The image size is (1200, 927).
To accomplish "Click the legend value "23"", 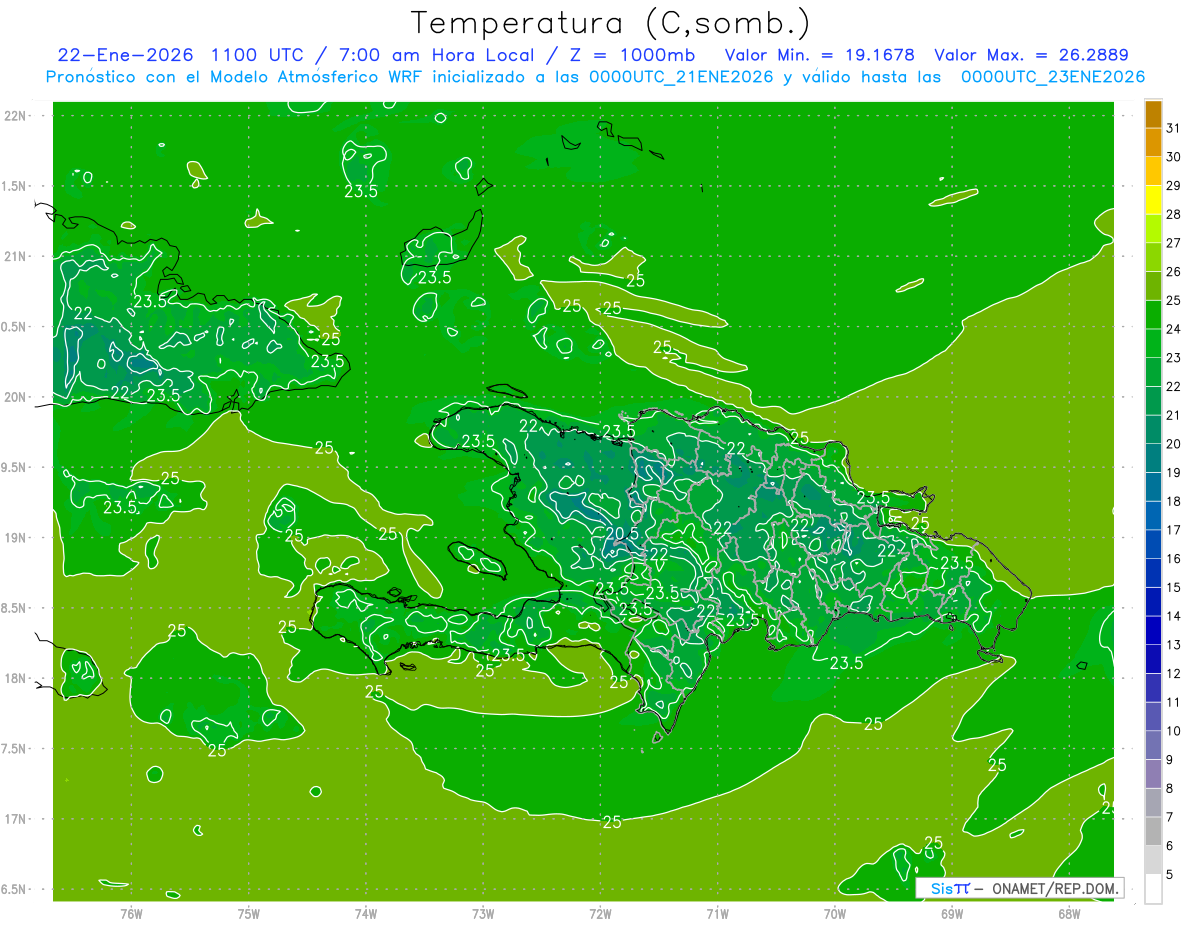I will [1174, 358].
